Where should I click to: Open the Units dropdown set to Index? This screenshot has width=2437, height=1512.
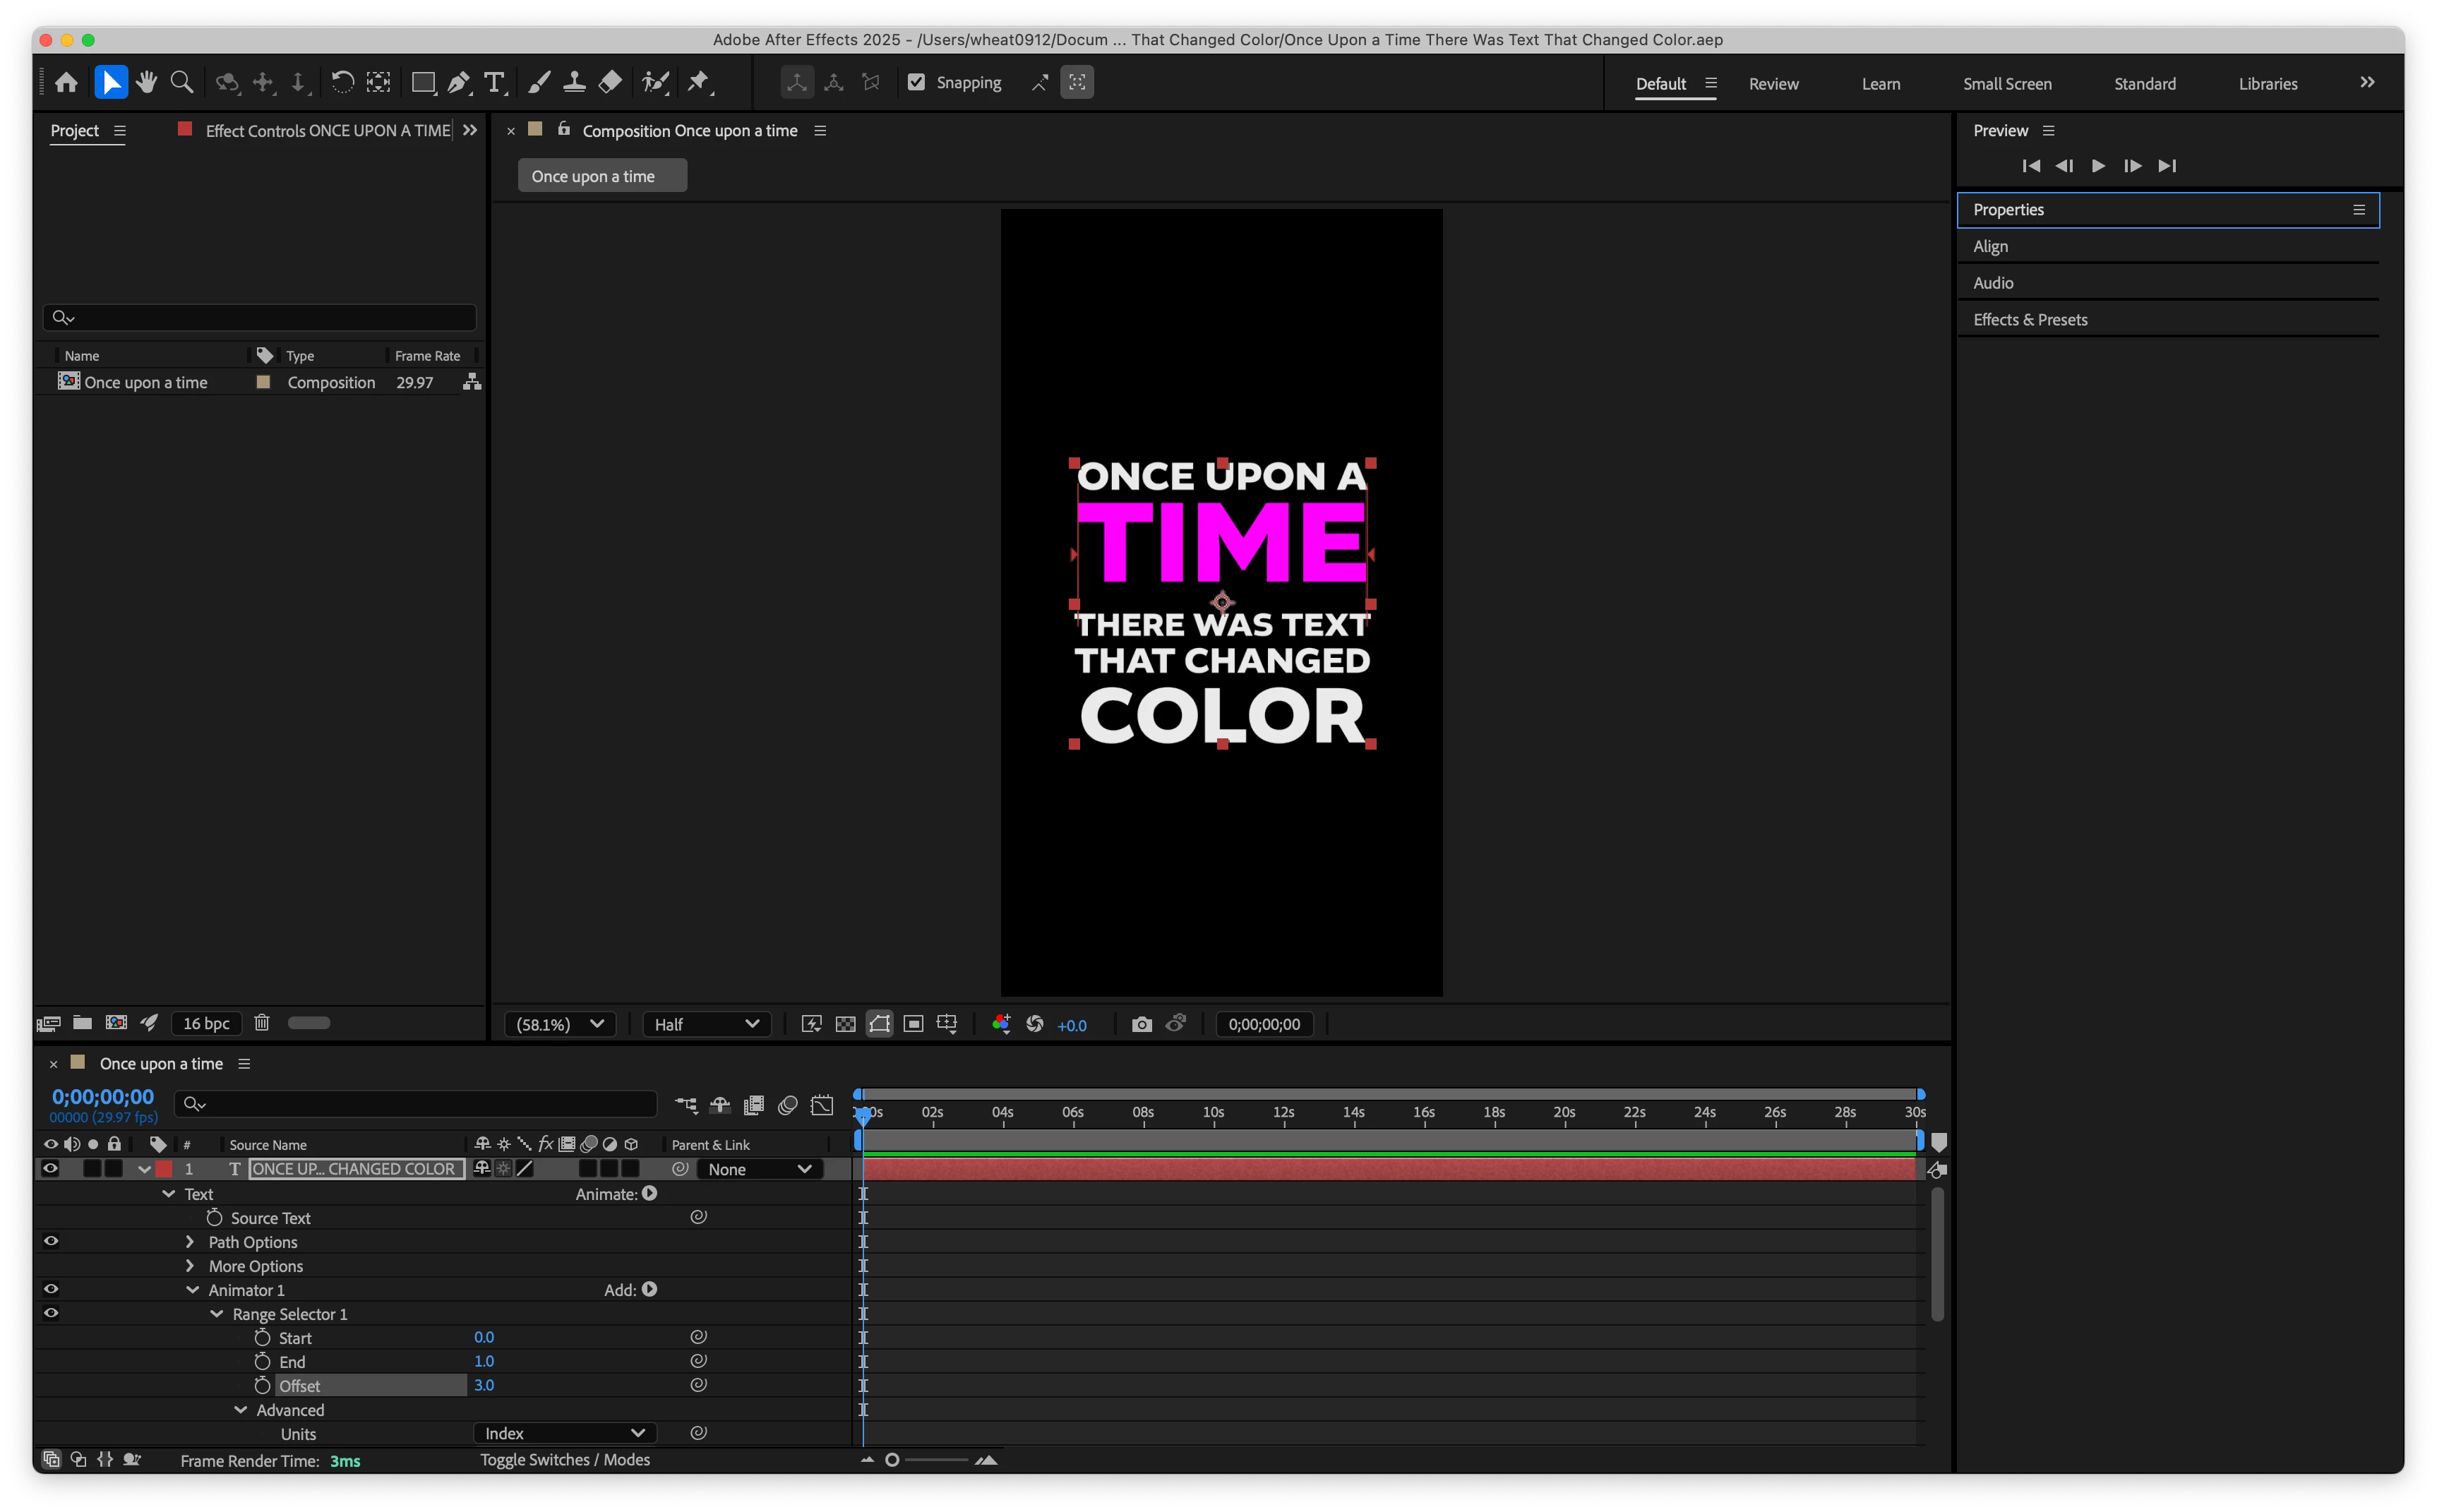[564, 1433]
